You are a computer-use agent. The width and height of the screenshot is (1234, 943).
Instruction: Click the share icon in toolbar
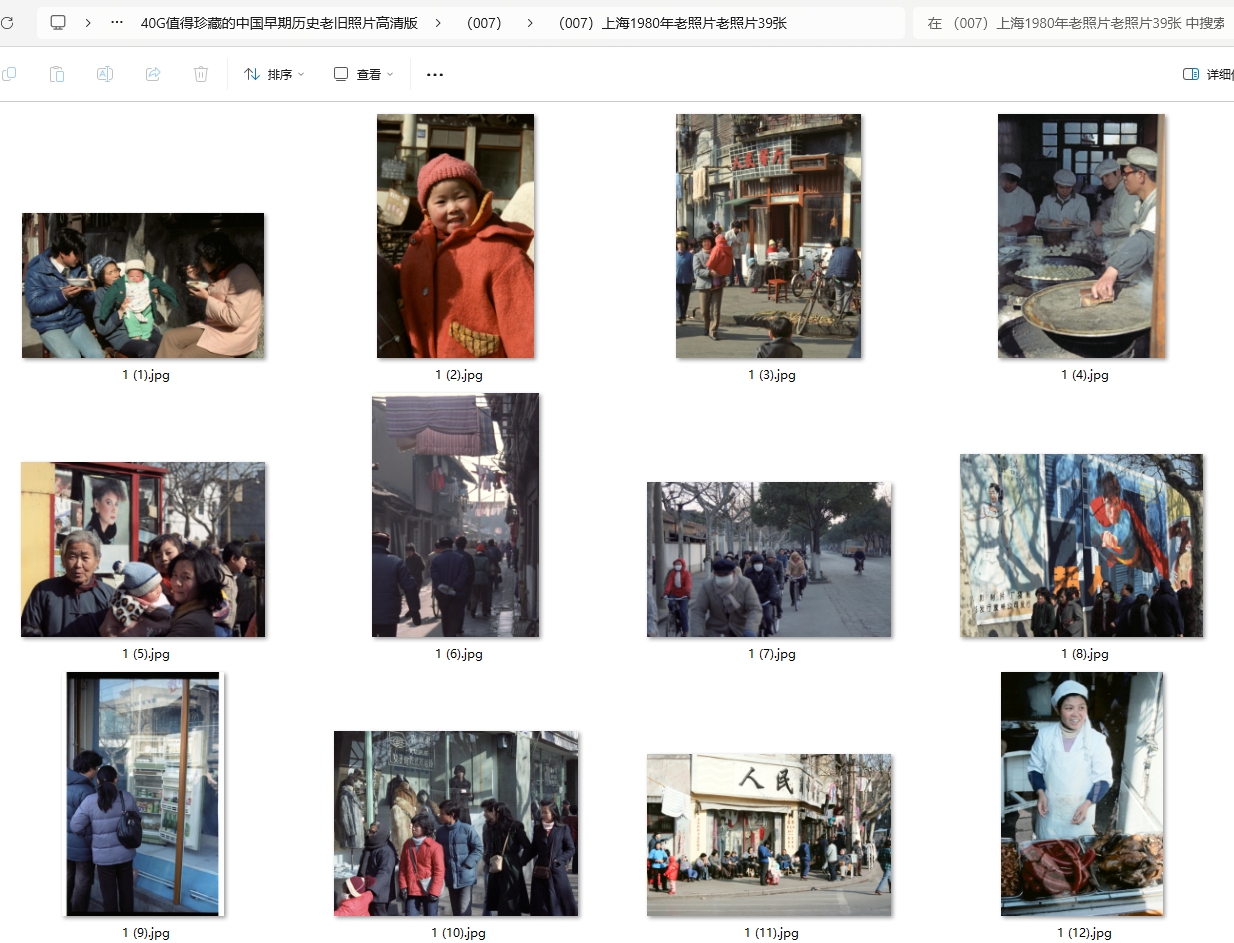(x=153, y=74)
